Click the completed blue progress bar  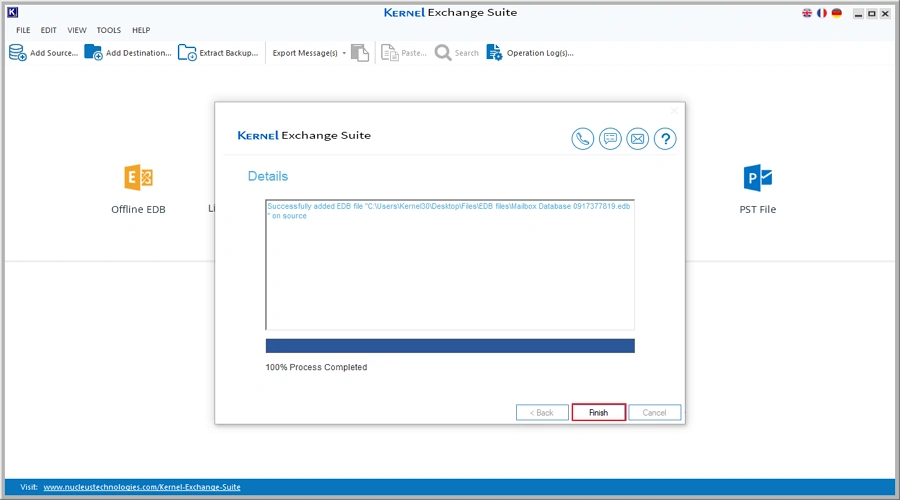coord(450,346)
